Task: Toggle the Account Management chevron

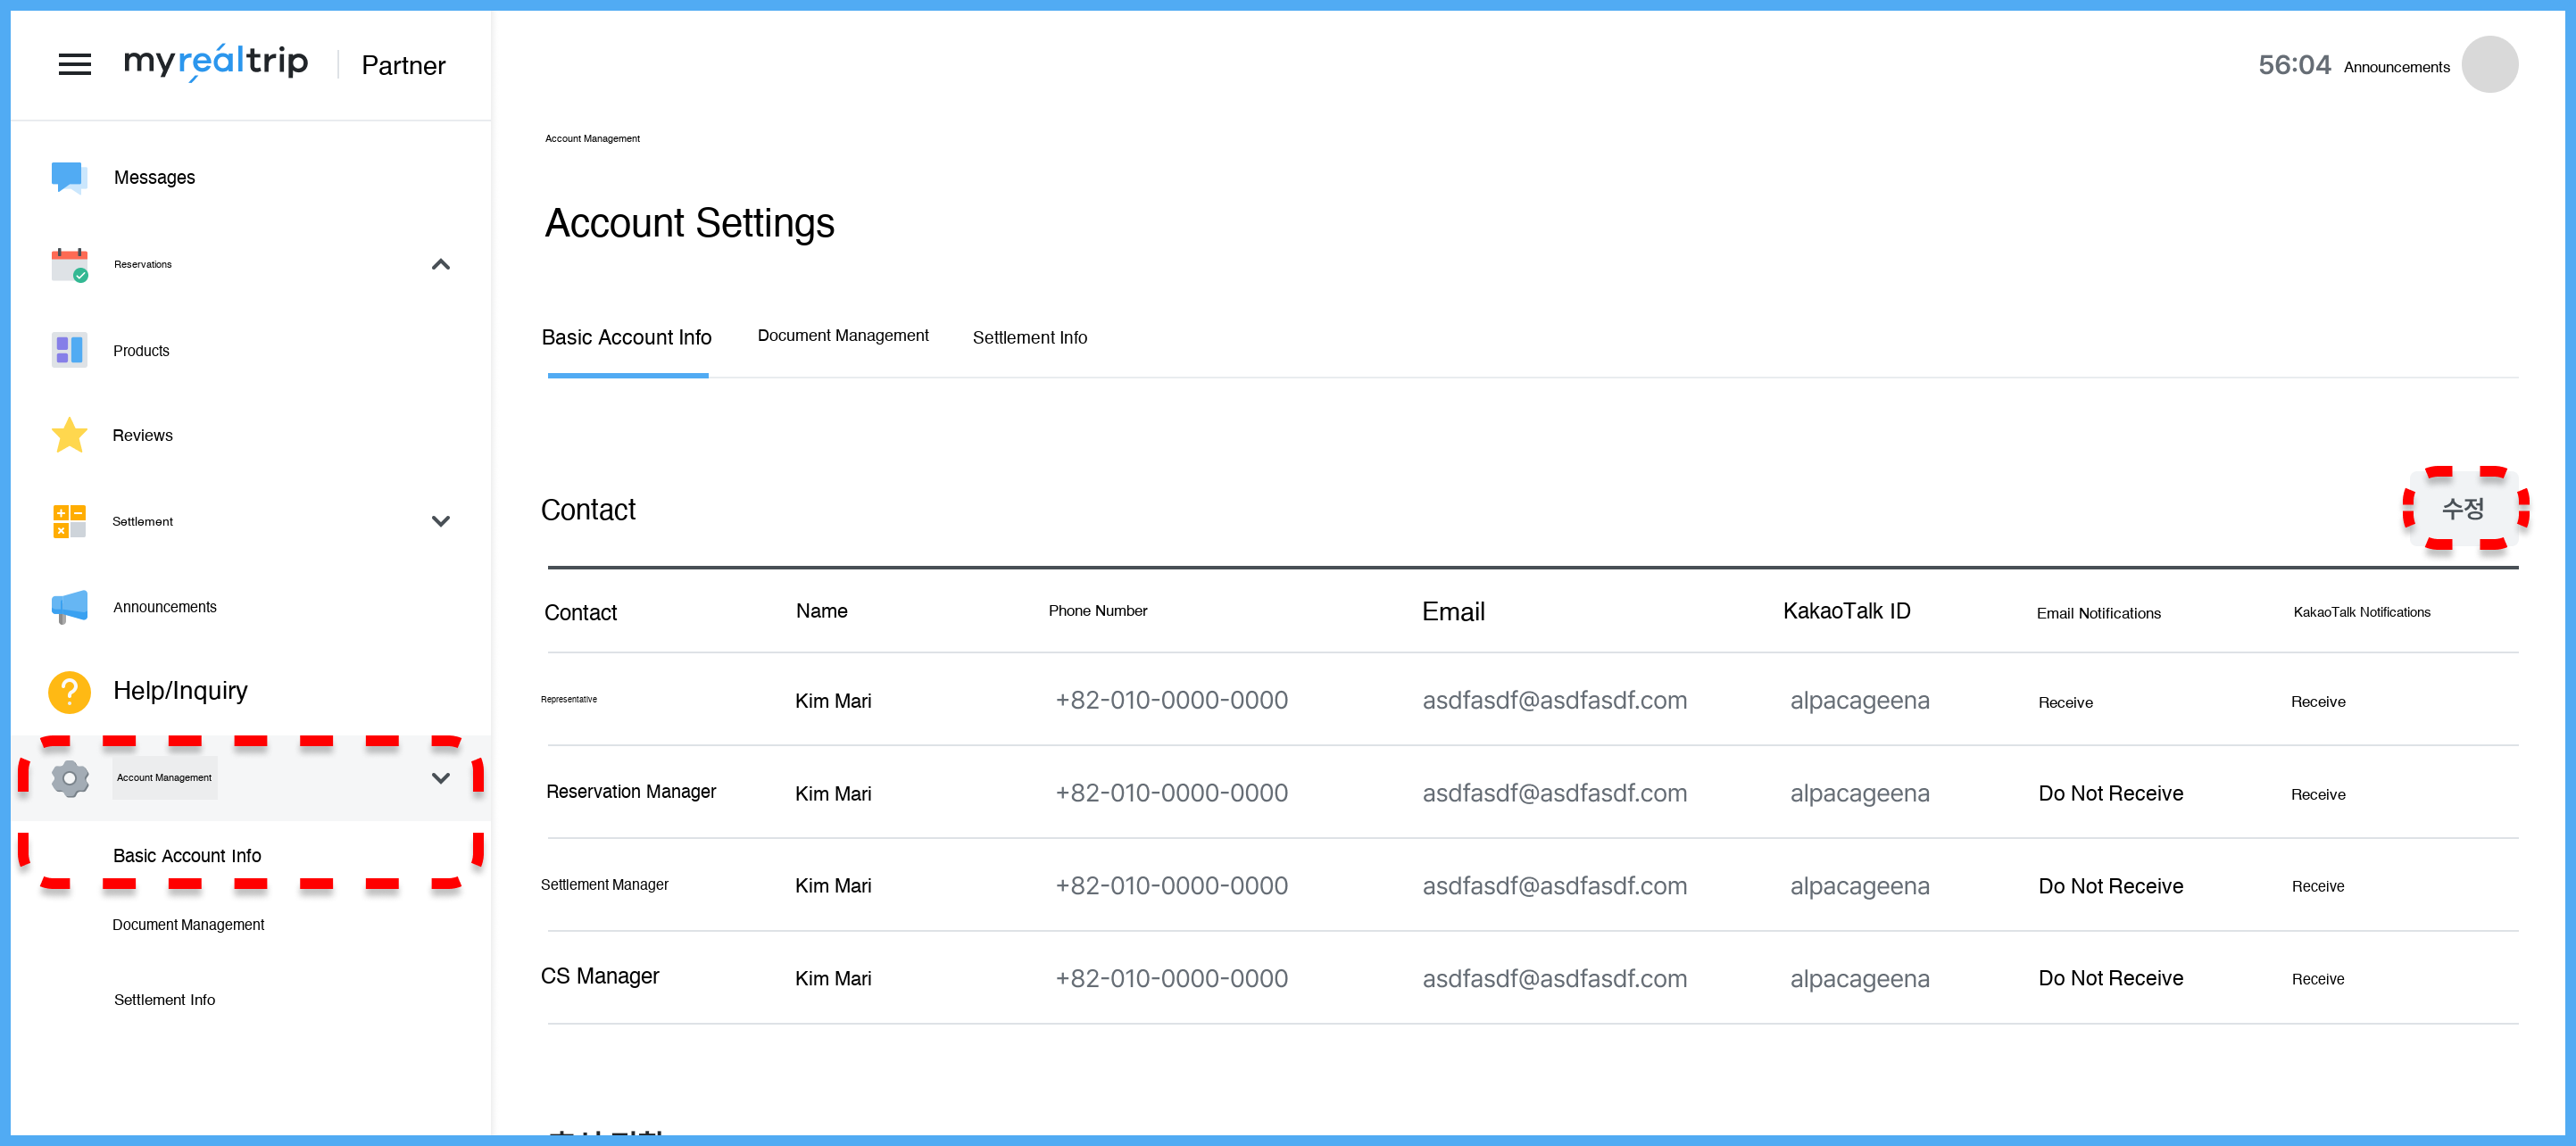Action: coord(440,778)
